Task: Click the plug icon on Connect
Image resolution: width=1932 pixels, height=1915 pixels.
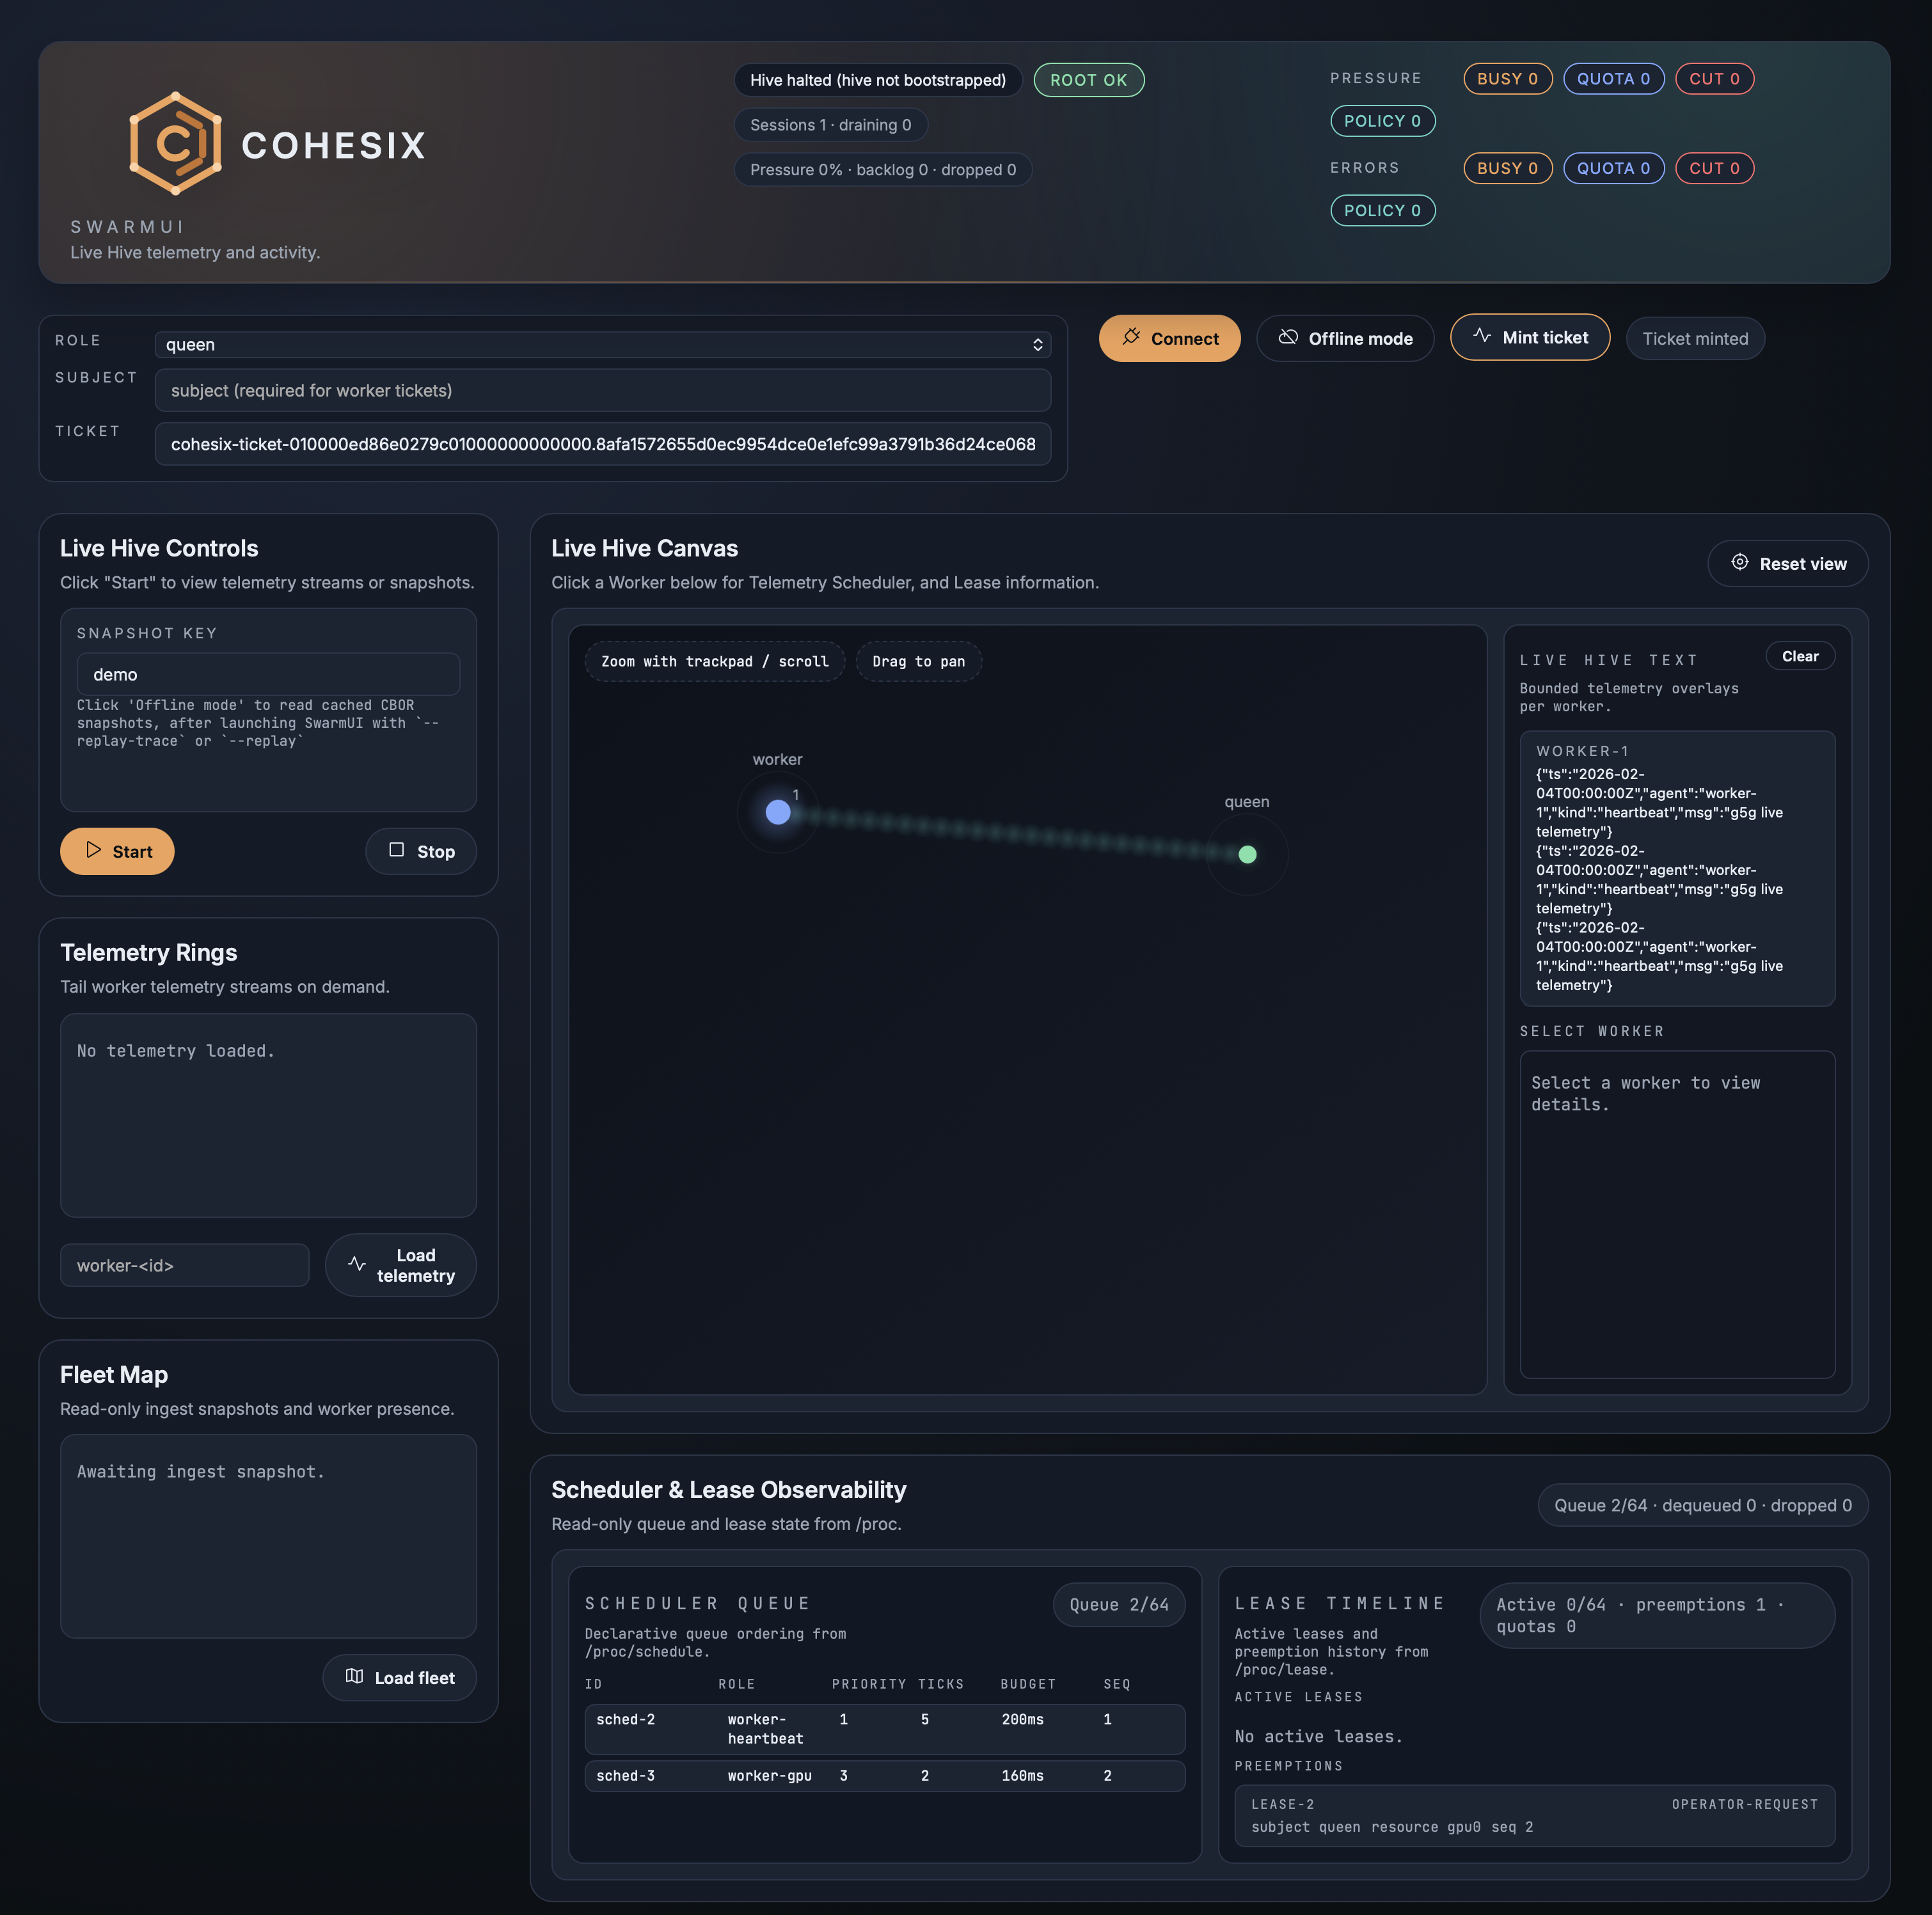Action: click(1131, 337)
